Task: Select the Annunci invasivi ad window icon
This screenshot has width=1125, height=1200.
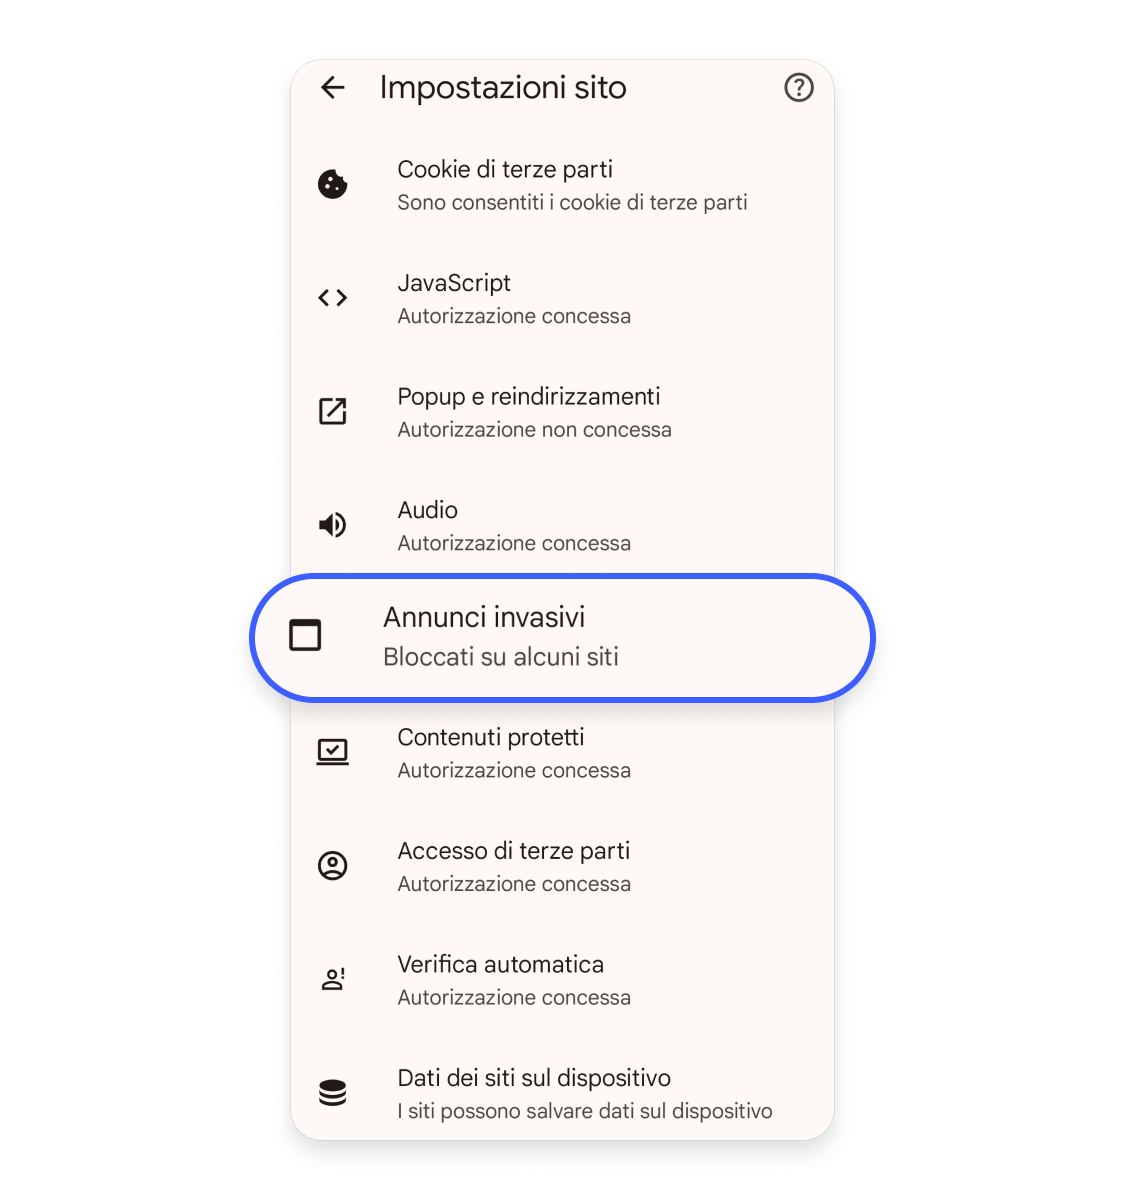Action: [x=305, y=636]
